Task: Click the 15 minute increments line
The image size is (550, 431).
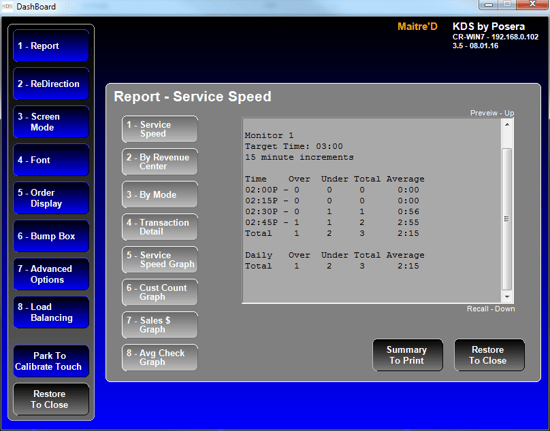Action: pyautogui.click(x=299, y=157)
